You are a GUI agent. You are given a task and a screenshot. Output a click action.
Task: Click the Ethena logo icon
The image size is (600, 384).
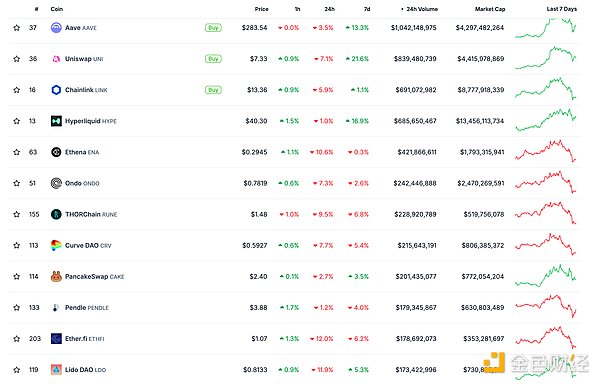pyautogui.click(x=56, y=152)
